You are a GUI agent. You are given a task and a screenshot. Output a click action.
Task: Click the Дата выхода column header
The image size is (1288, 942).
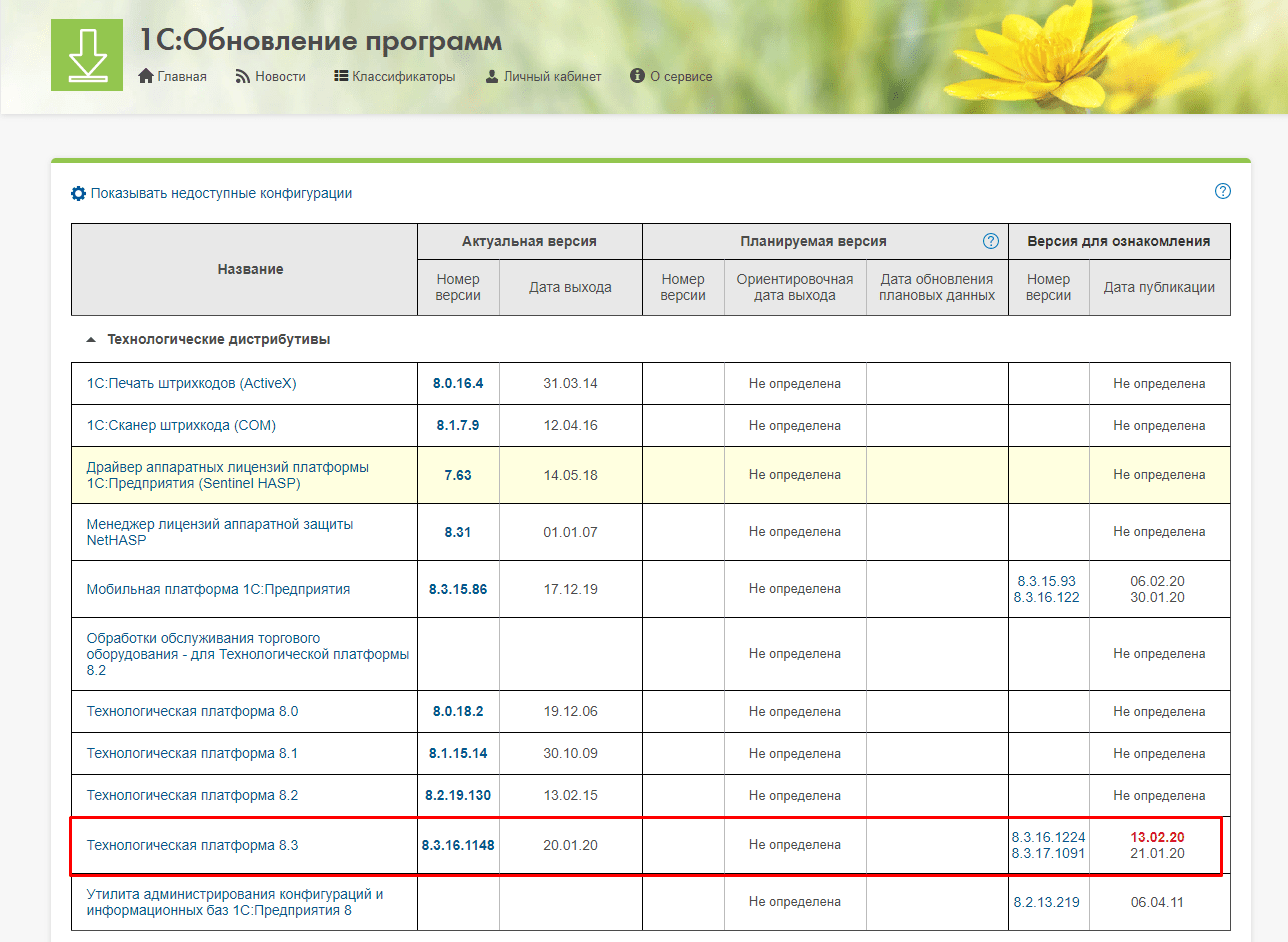pyautogui.click(x=570, y=287)
